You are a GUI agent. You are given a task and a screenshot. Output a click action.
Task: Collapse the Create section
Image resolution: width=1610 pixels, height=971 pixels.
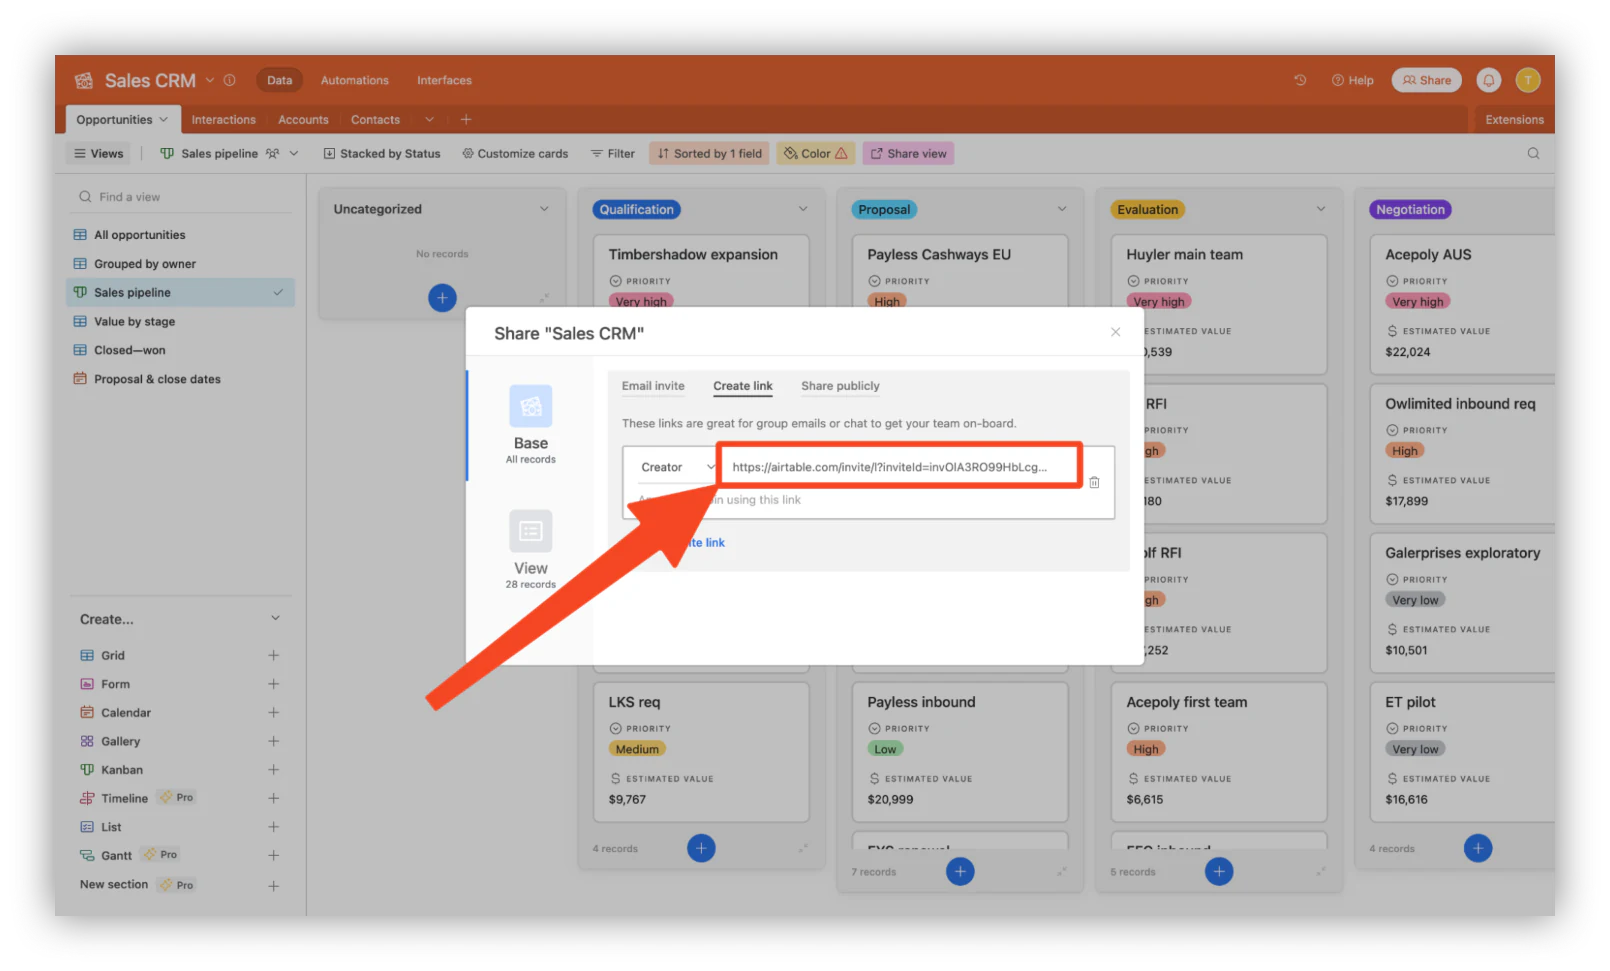pyautogui.click(x=275, y=619)
